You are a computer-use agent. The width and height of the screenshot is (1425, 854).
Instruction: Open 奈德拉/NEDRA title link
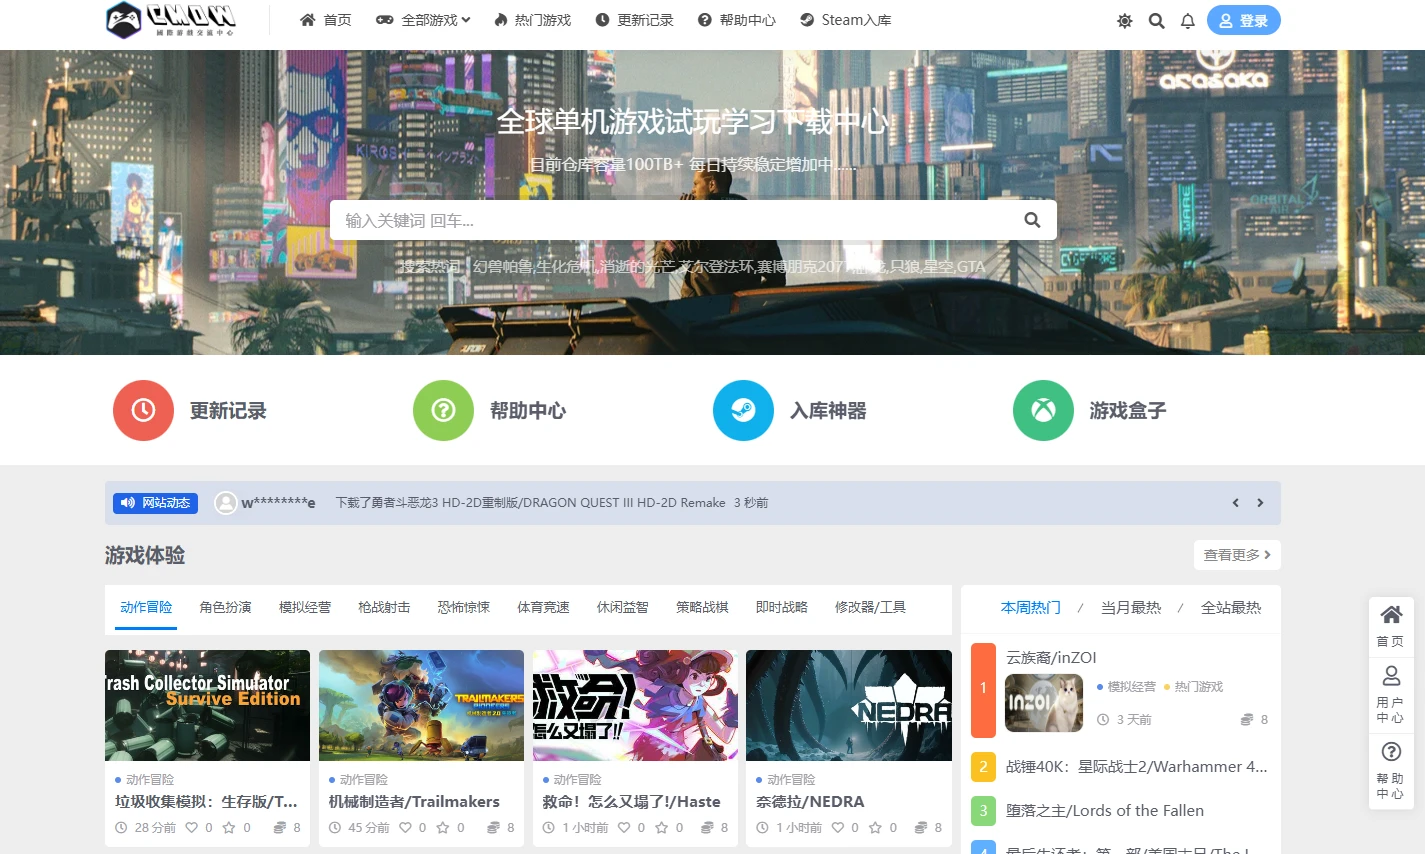pyautogui.click(x=810, y=801)
